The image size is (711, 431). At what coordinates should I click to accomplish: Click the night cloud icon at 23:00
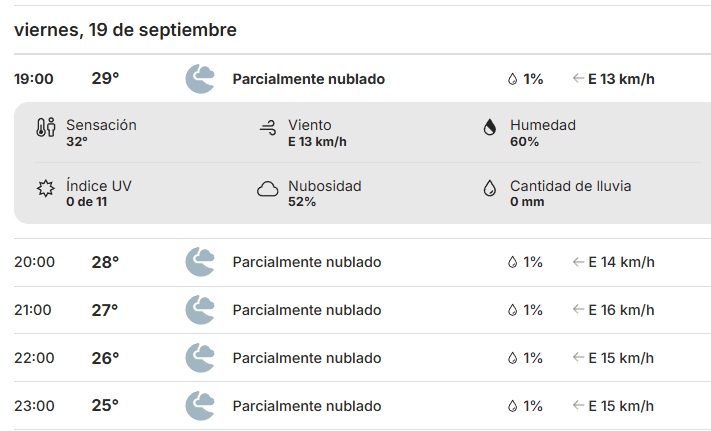tap(200, 406)
